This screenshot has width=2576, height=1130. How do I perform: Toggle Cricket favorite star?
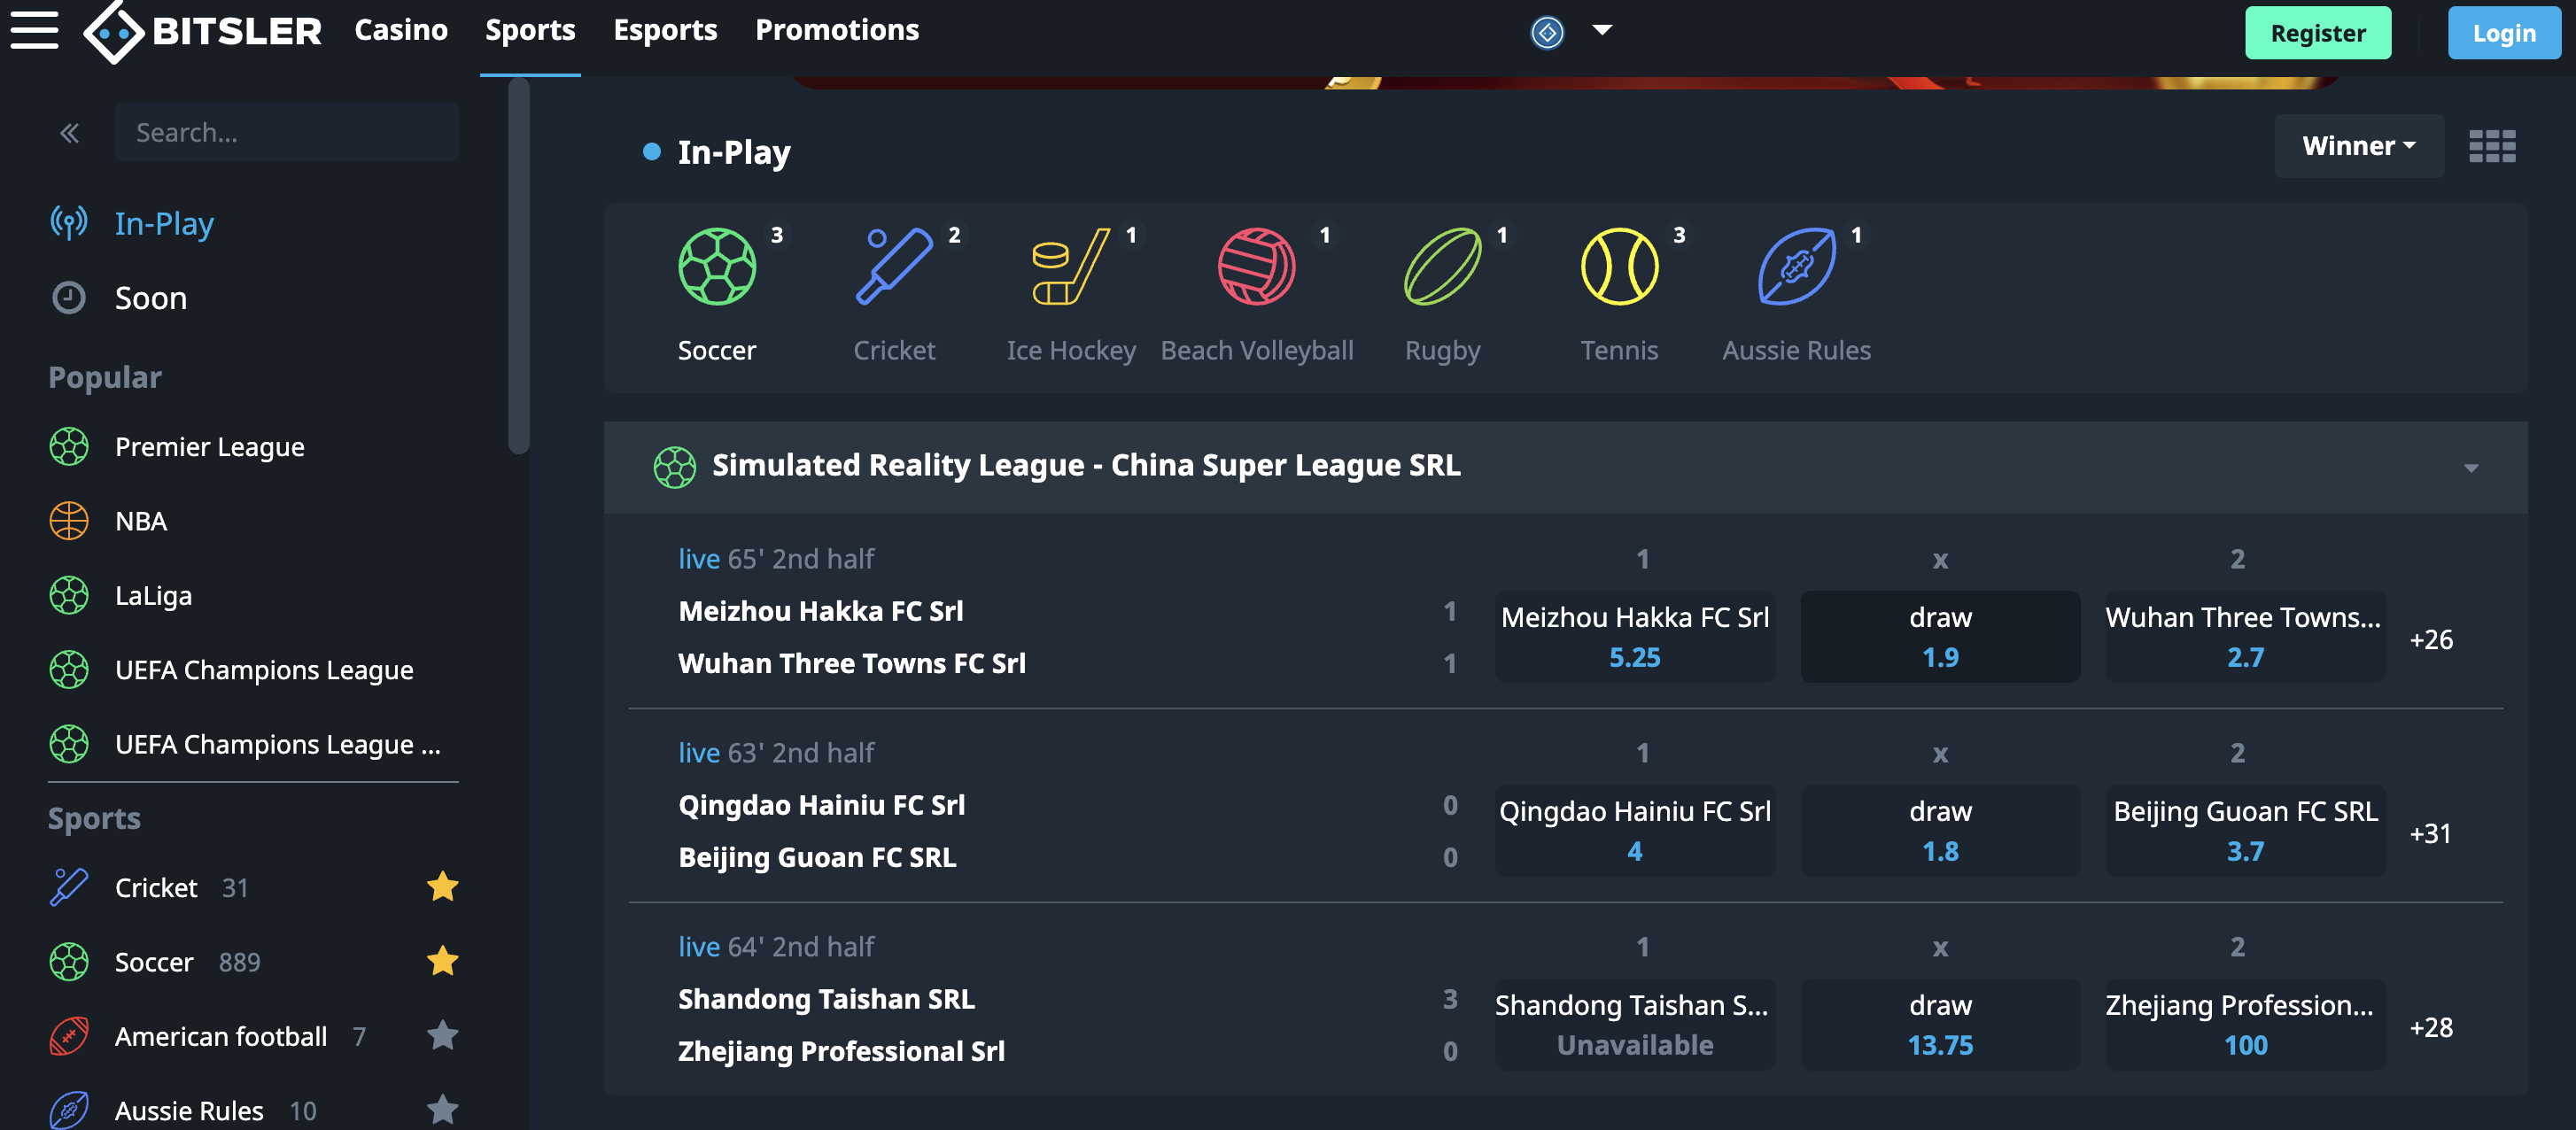[442, 887]
